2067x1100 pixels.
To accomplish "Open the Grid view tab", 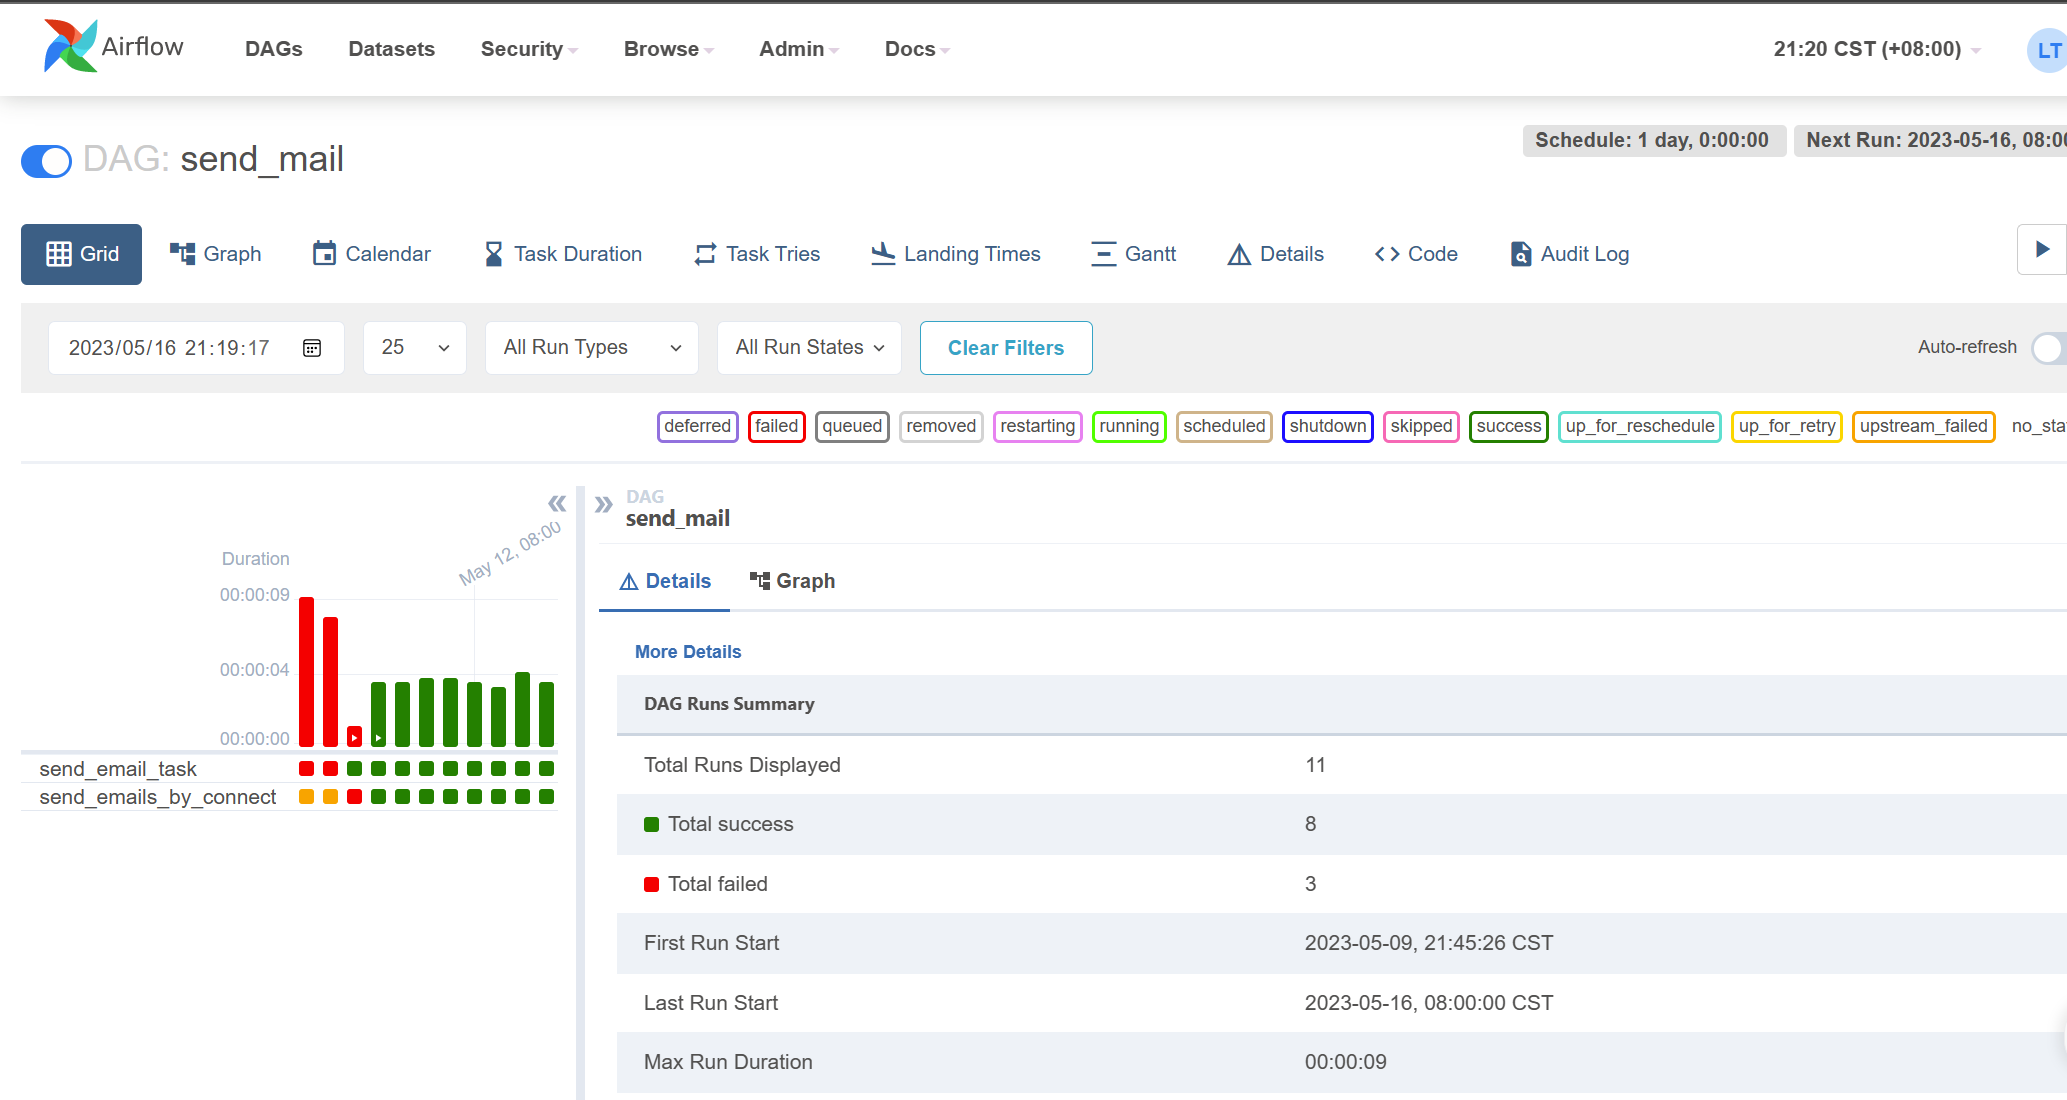I will pyautogui.click(x=81, y=254).
